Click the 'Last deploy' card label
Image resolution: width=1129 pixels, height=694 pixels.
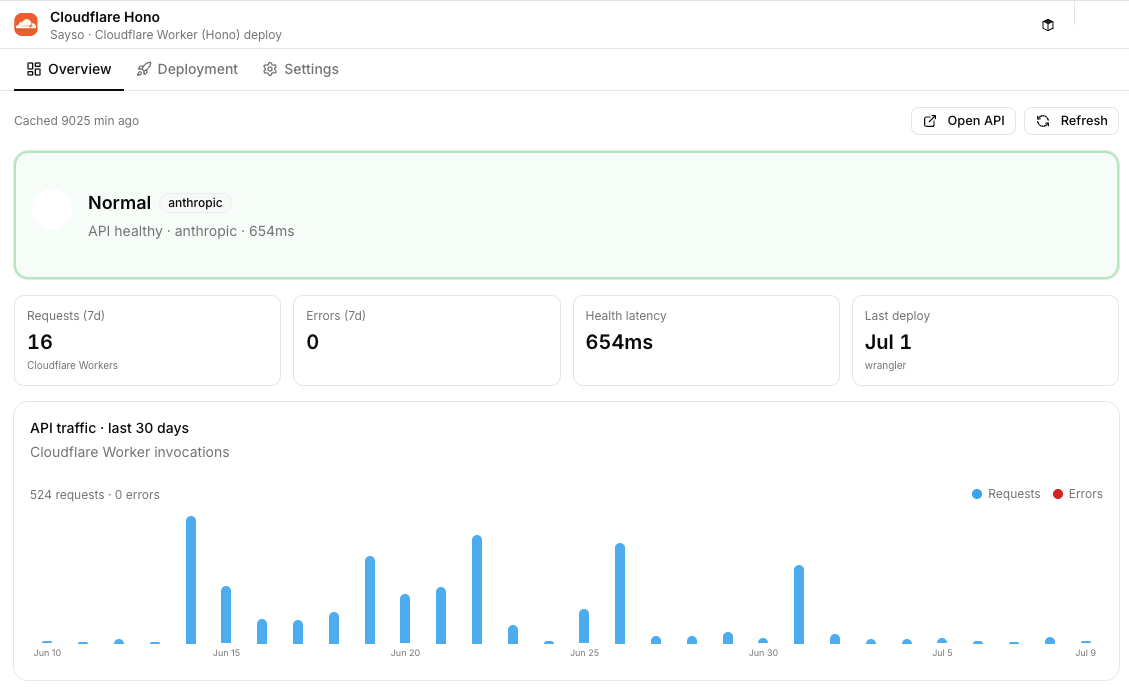[897, 316]
